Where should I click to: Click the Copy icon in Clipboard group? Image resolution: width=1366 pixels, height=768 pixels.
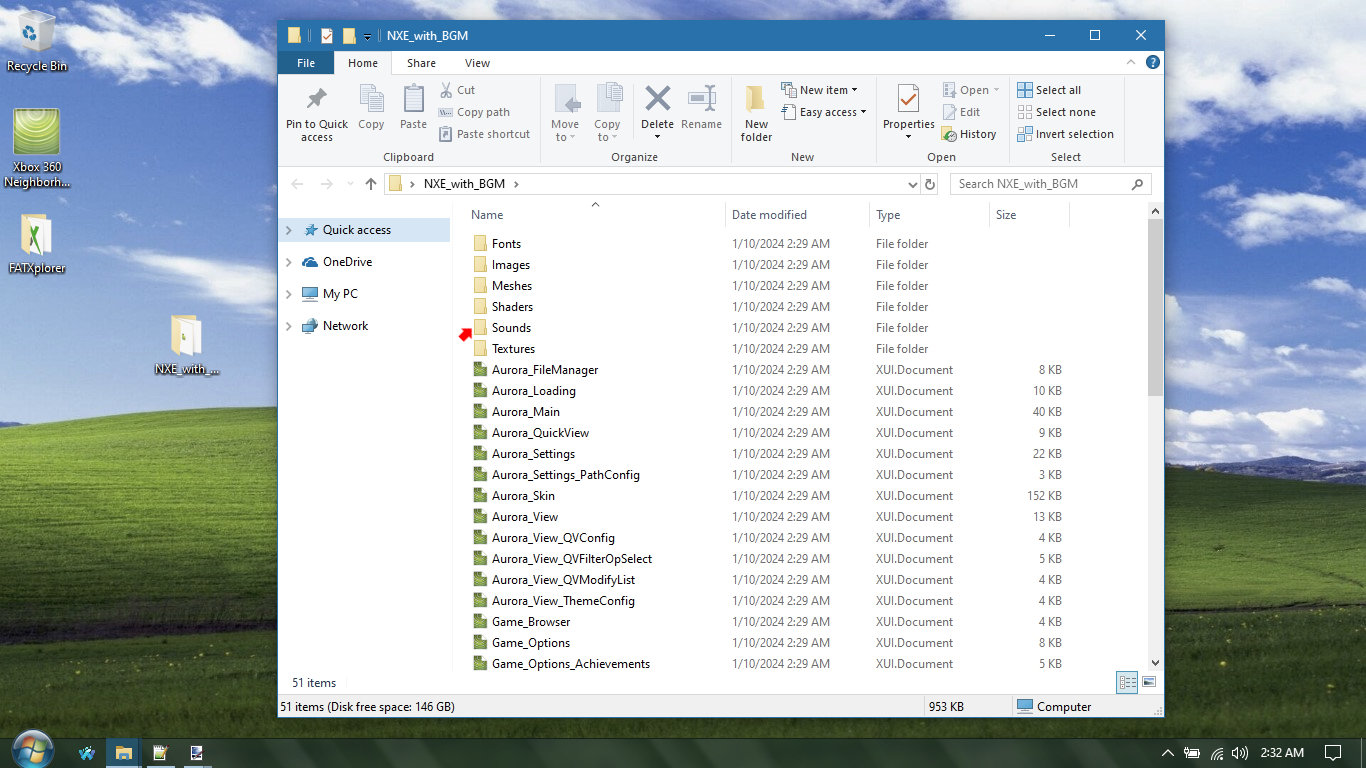(371, 99)
